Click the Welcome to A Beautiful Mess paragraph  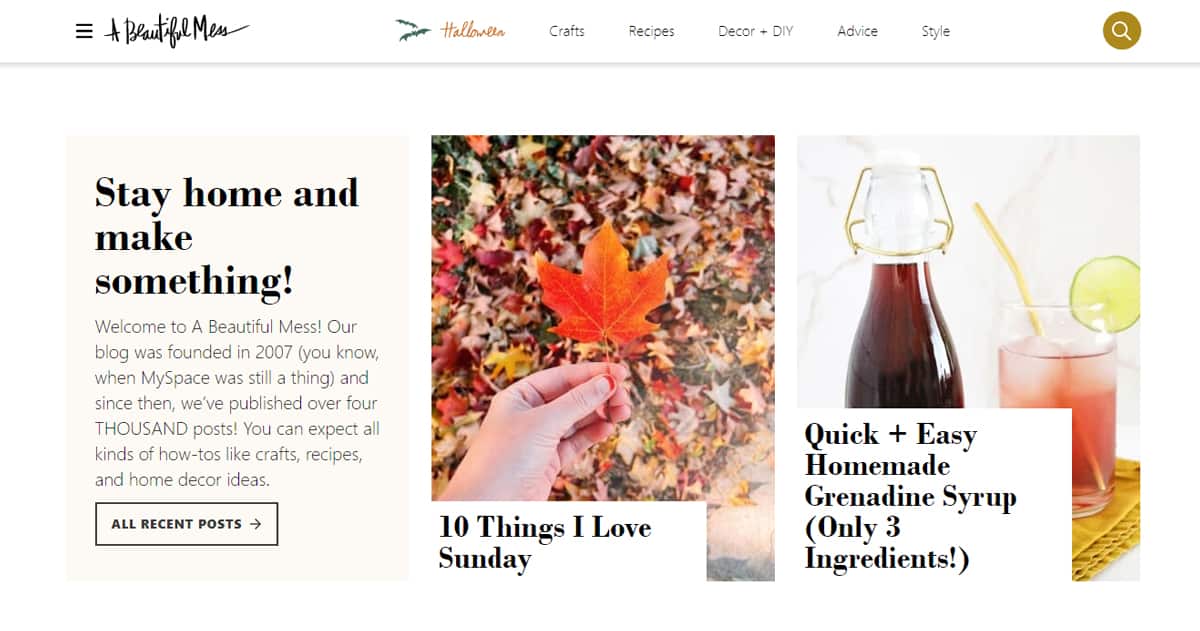pyautogui.click(x=237, y=403)
